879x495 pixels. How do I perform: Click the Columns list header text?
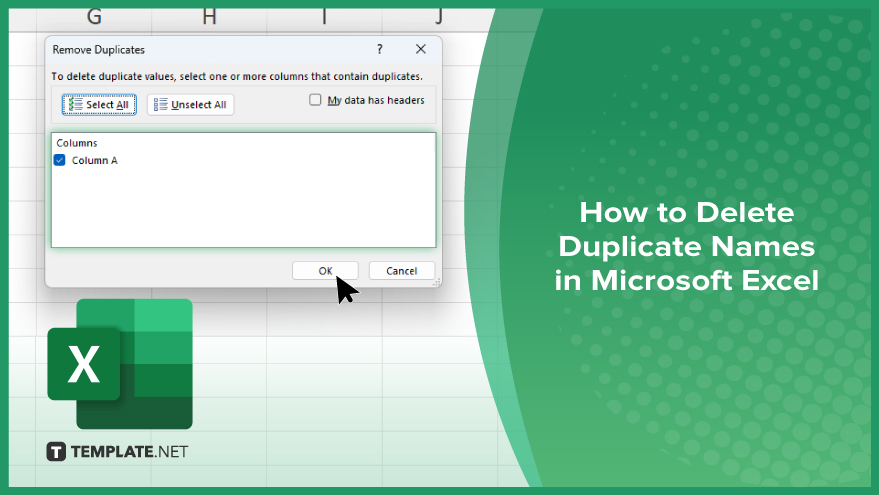(77, 143)
